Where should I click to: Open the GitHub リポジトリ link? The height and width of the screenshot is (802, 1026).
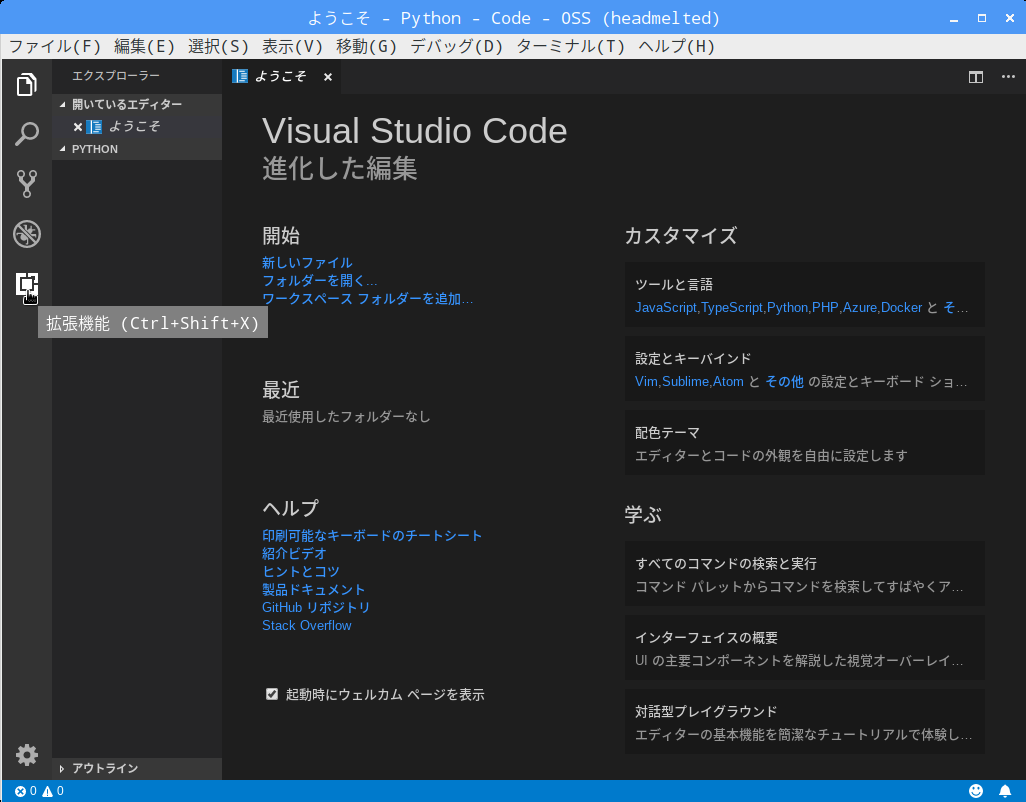coord(315,608)
